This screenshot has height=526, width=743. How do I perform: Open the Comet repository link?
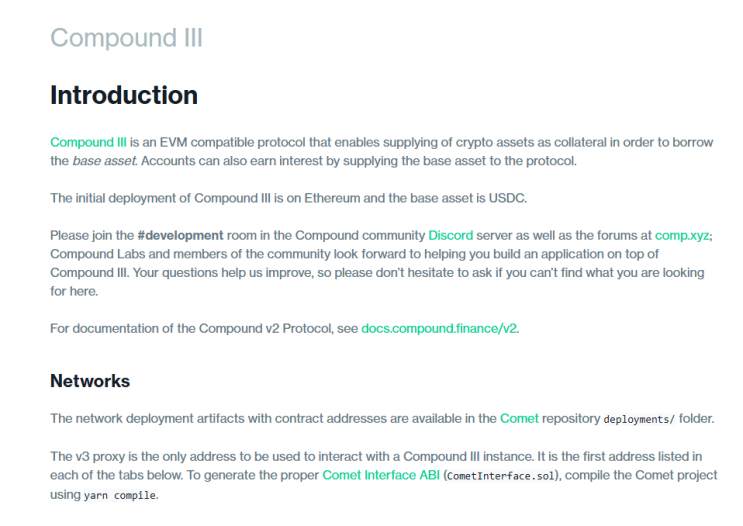[519, 418]
